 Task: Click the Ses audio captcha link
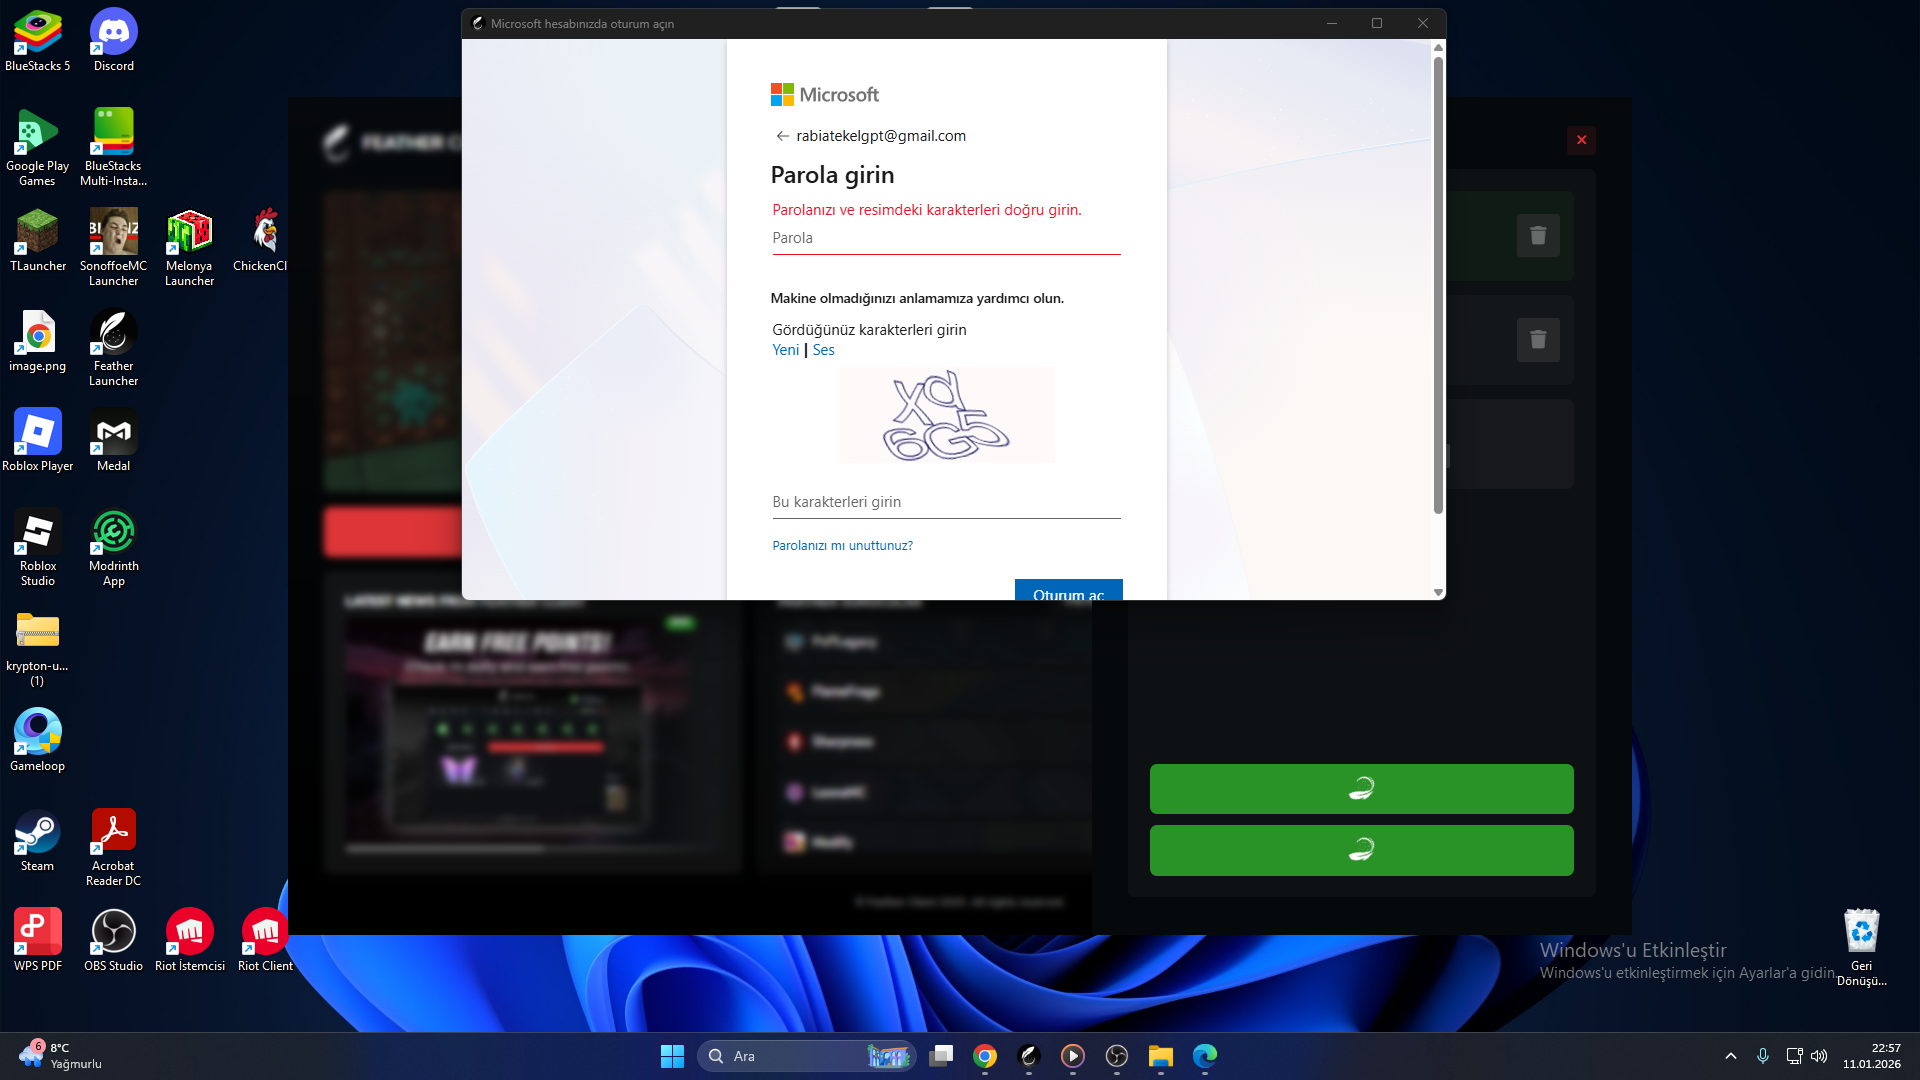click(x=823, y=350)
